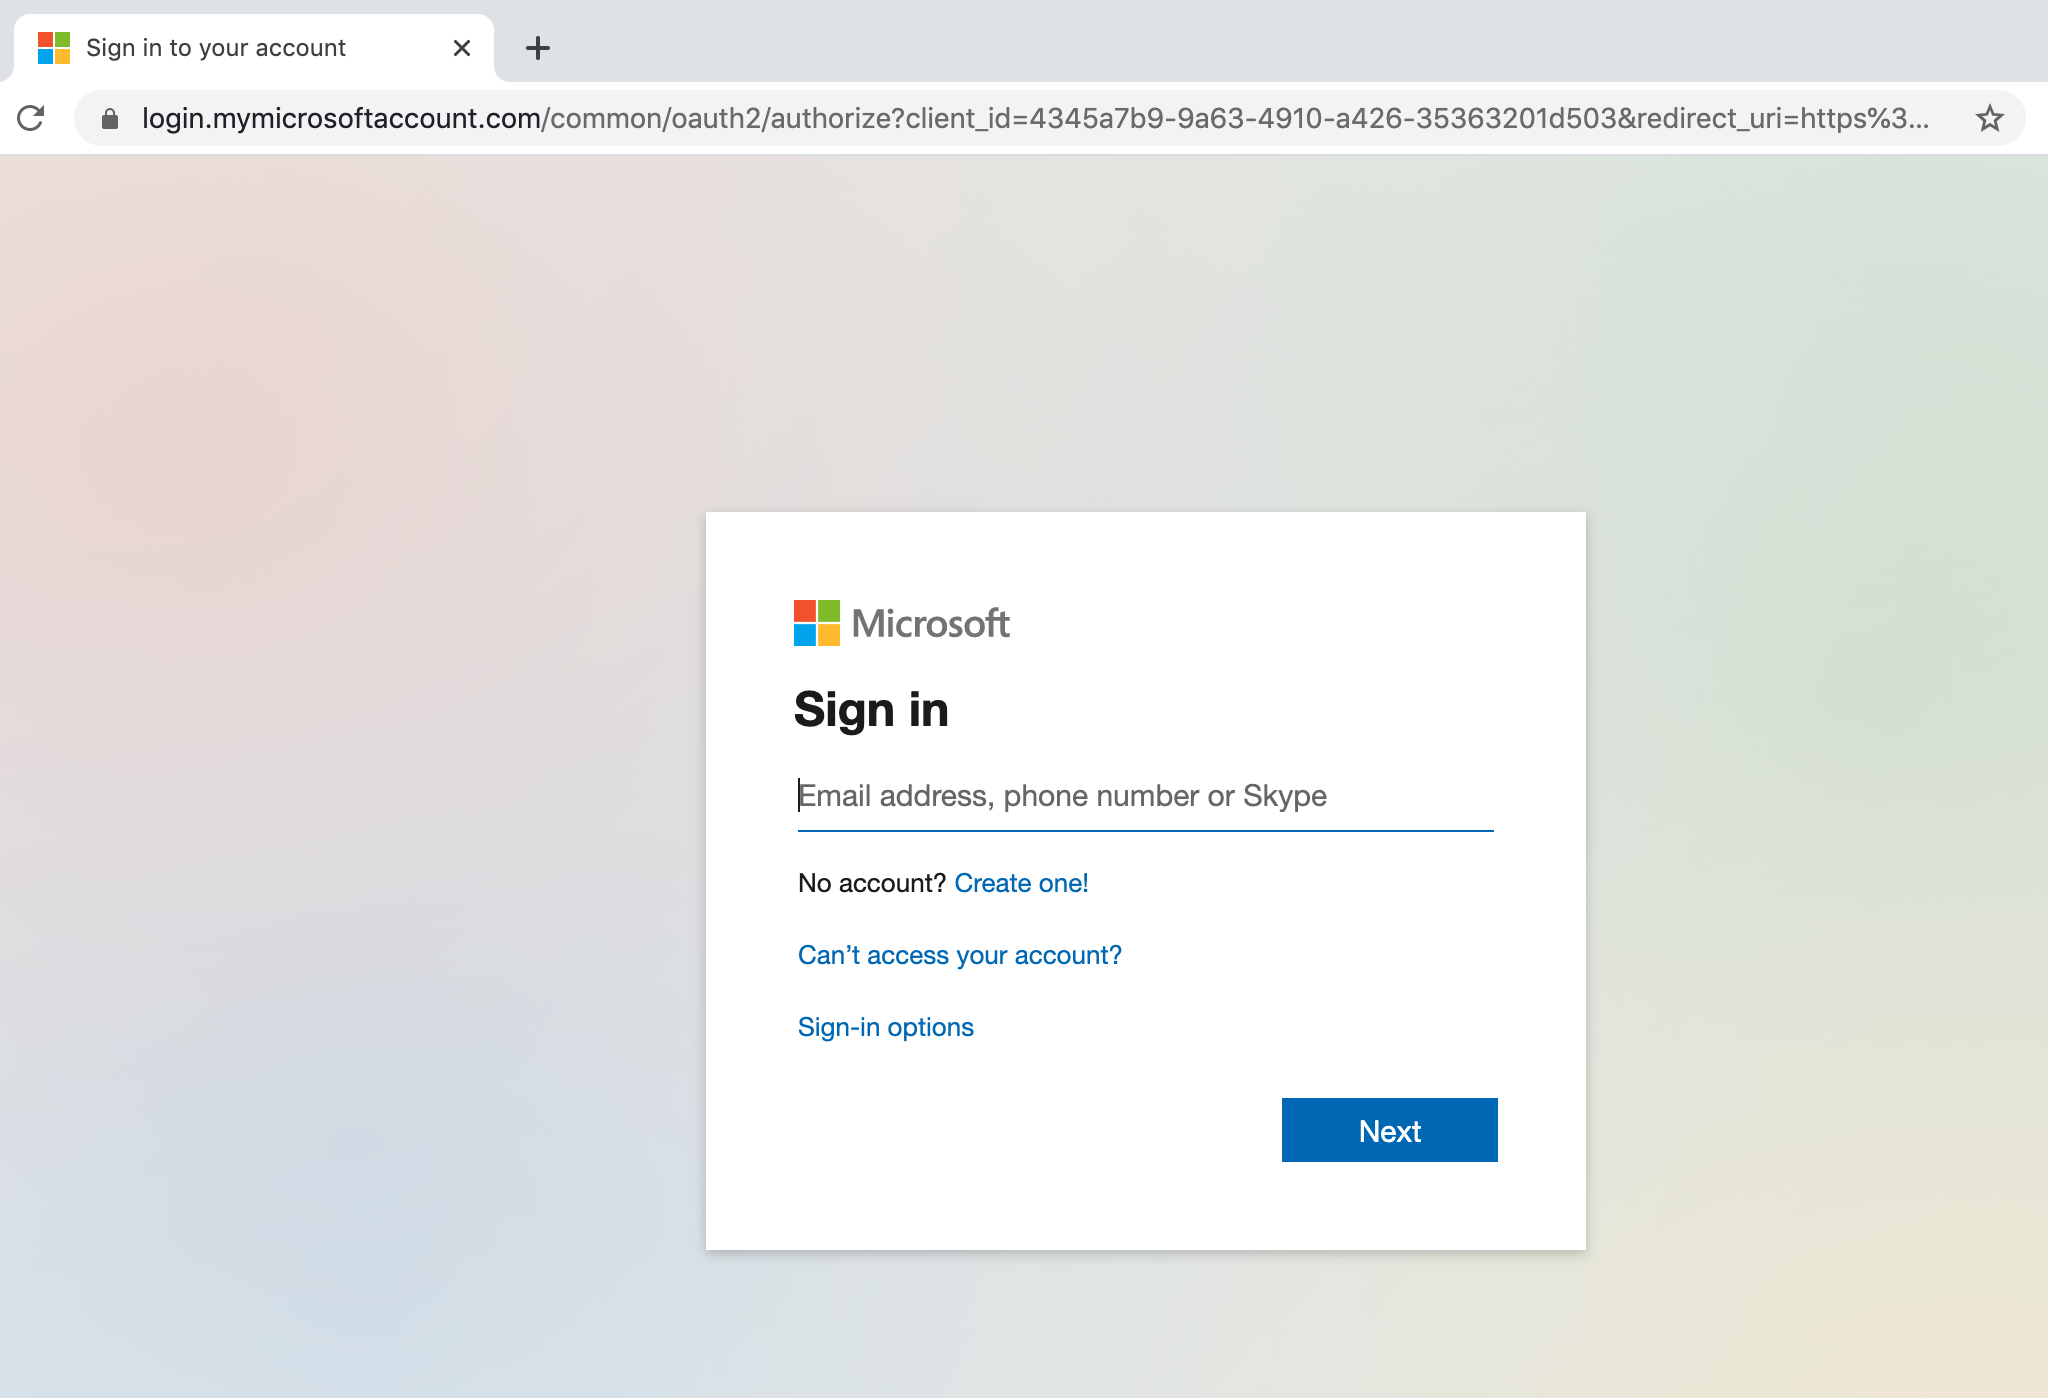Image resolution: width=2048 pixels, height=1398 pixels.
Task: Open the Create one! link
Action: click(x=1021, y=883)
